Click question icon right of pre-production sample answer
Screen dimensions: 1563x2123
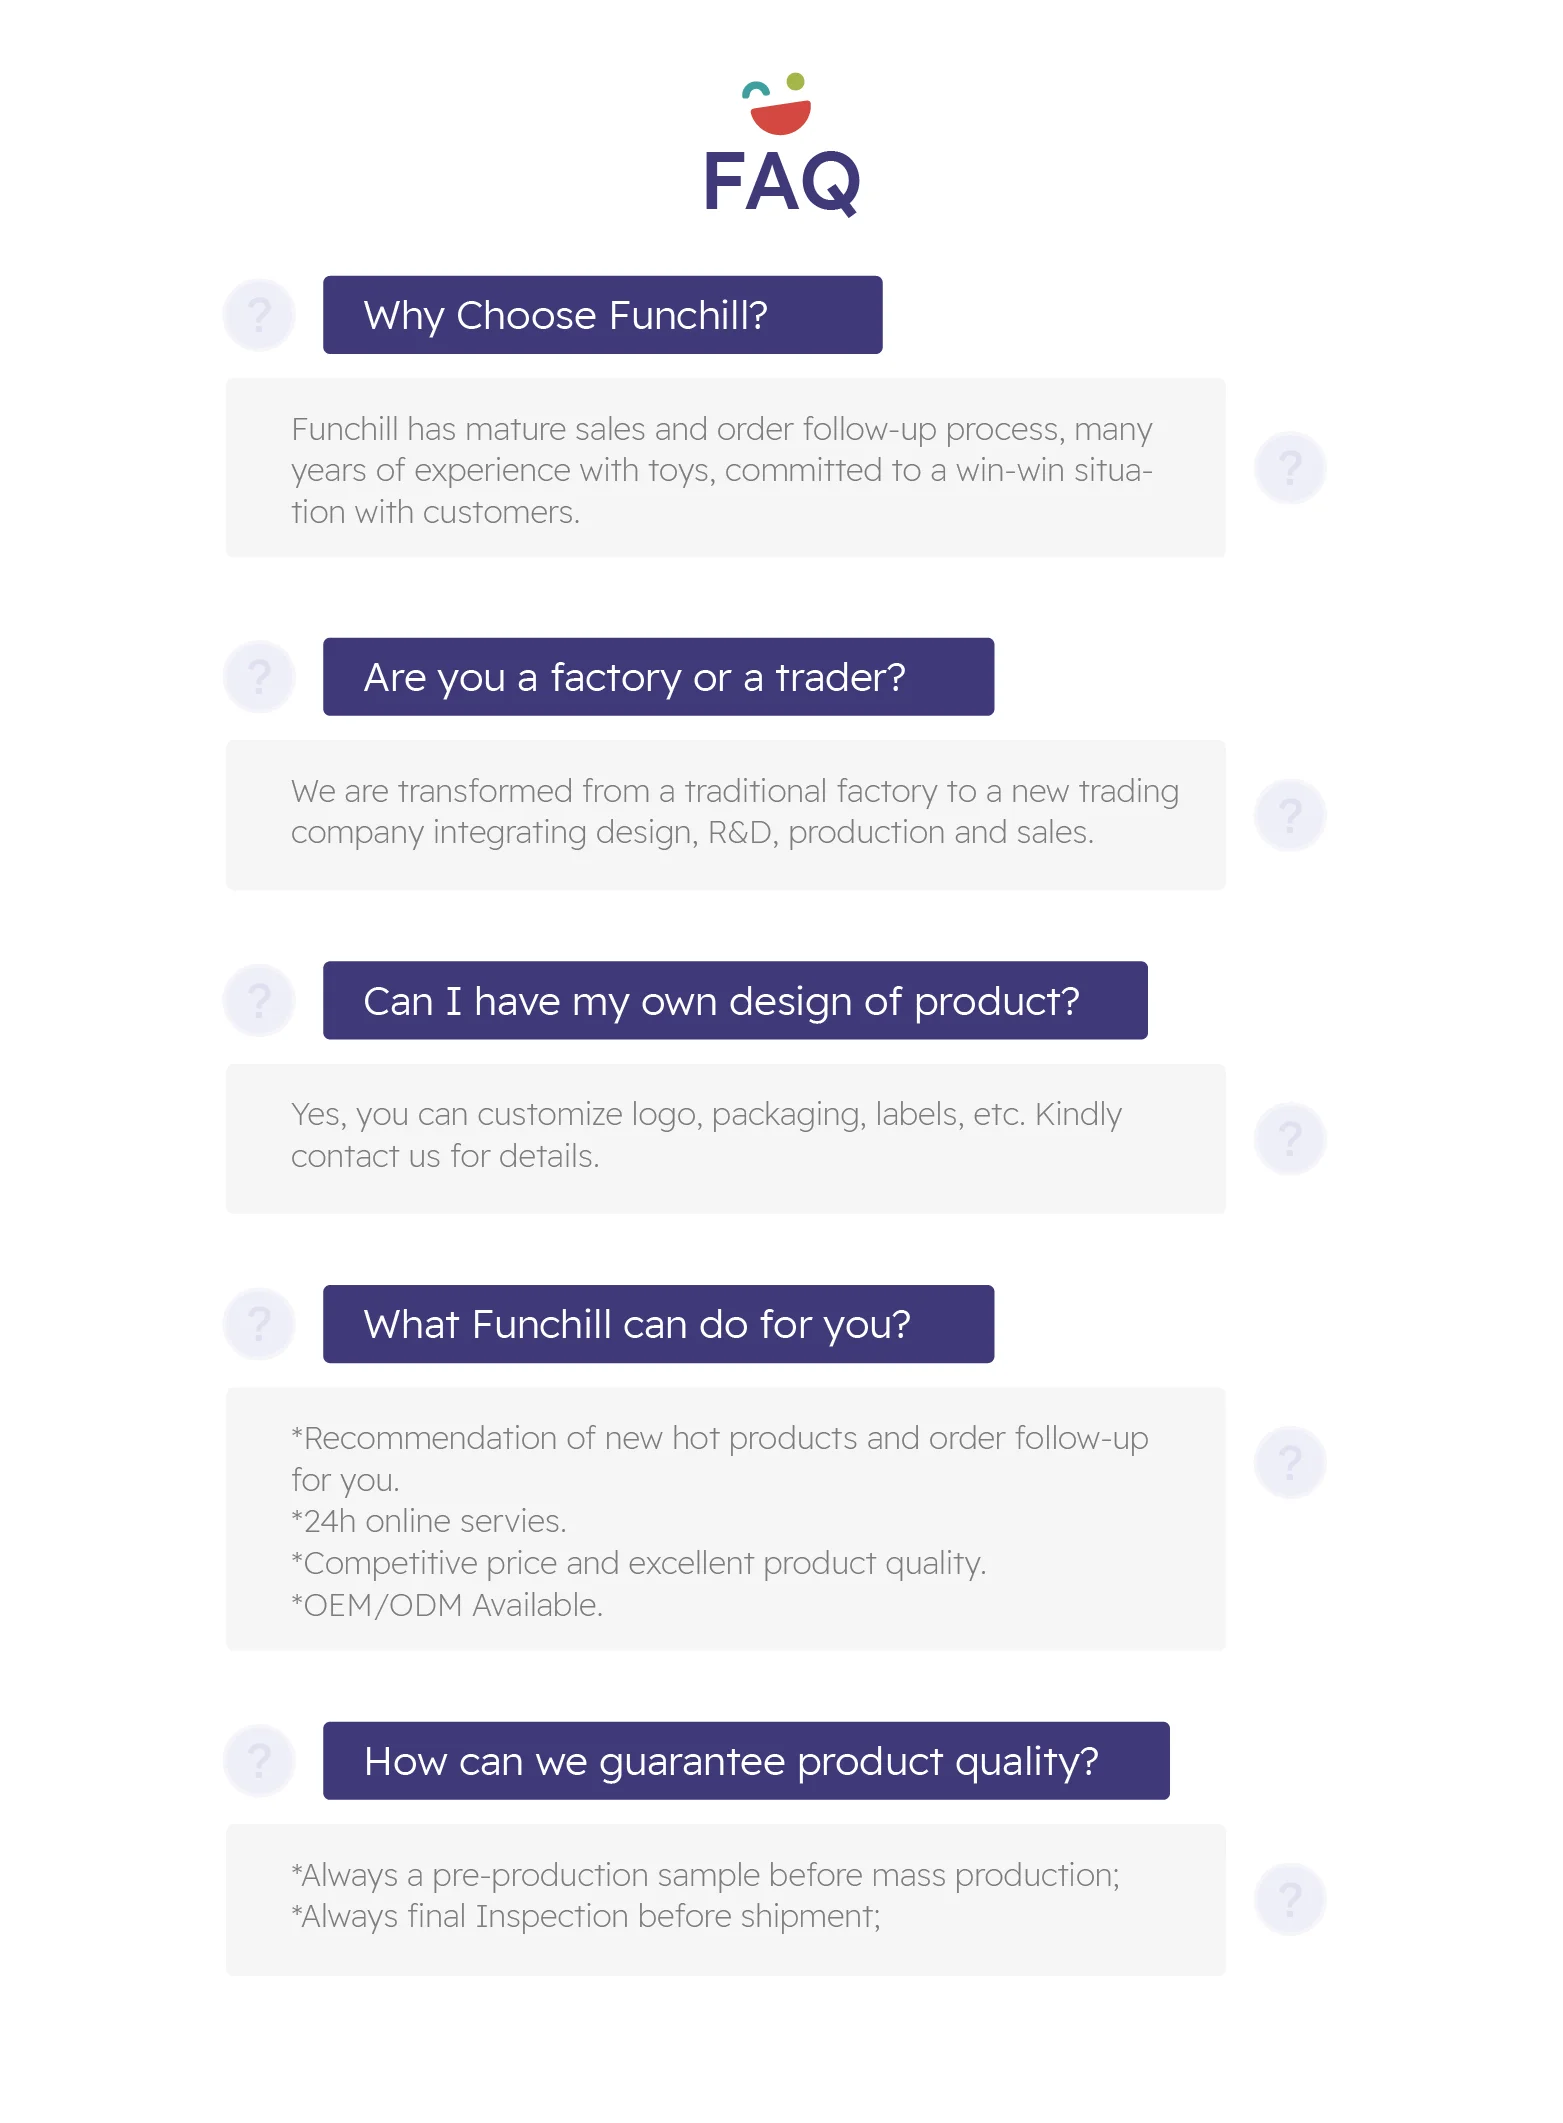tap(1290, 1898)
